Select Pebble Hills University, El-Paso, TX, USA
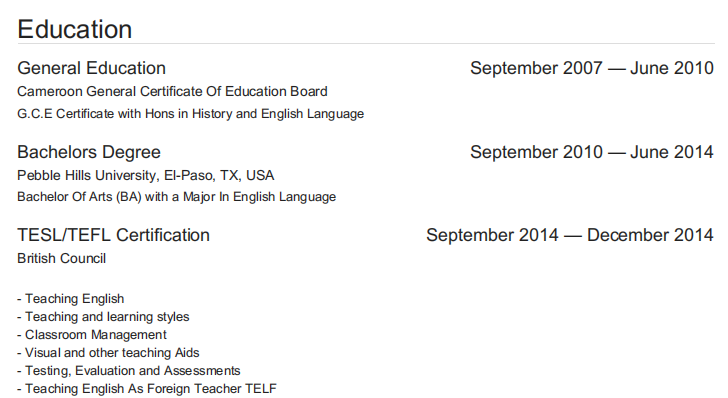 pos(146,175)
